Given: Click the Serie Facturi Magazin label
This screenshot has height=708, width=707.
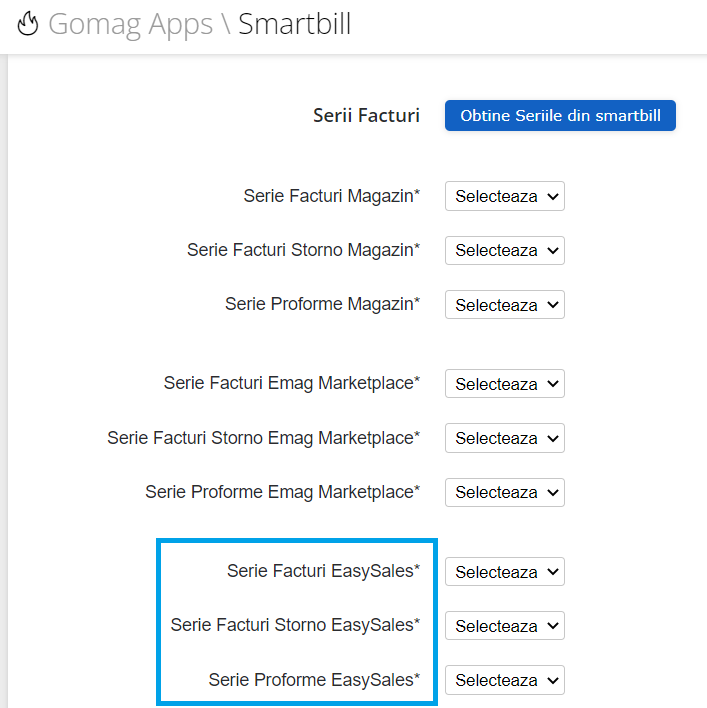Looking at the screenshot, I should point(332,196).
